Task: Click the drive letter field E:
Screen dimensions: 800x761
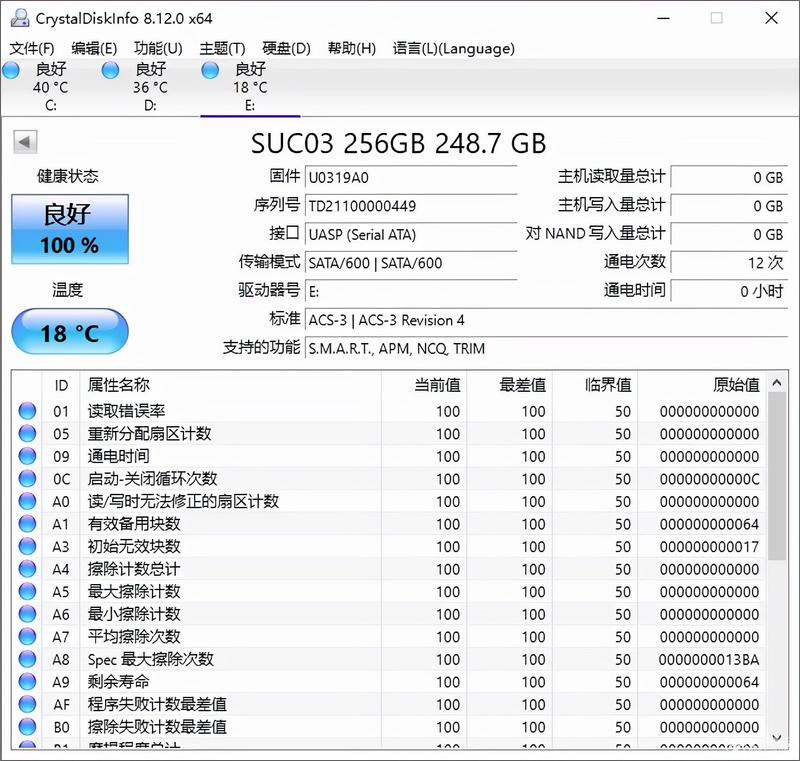Action: click(411, 292)
